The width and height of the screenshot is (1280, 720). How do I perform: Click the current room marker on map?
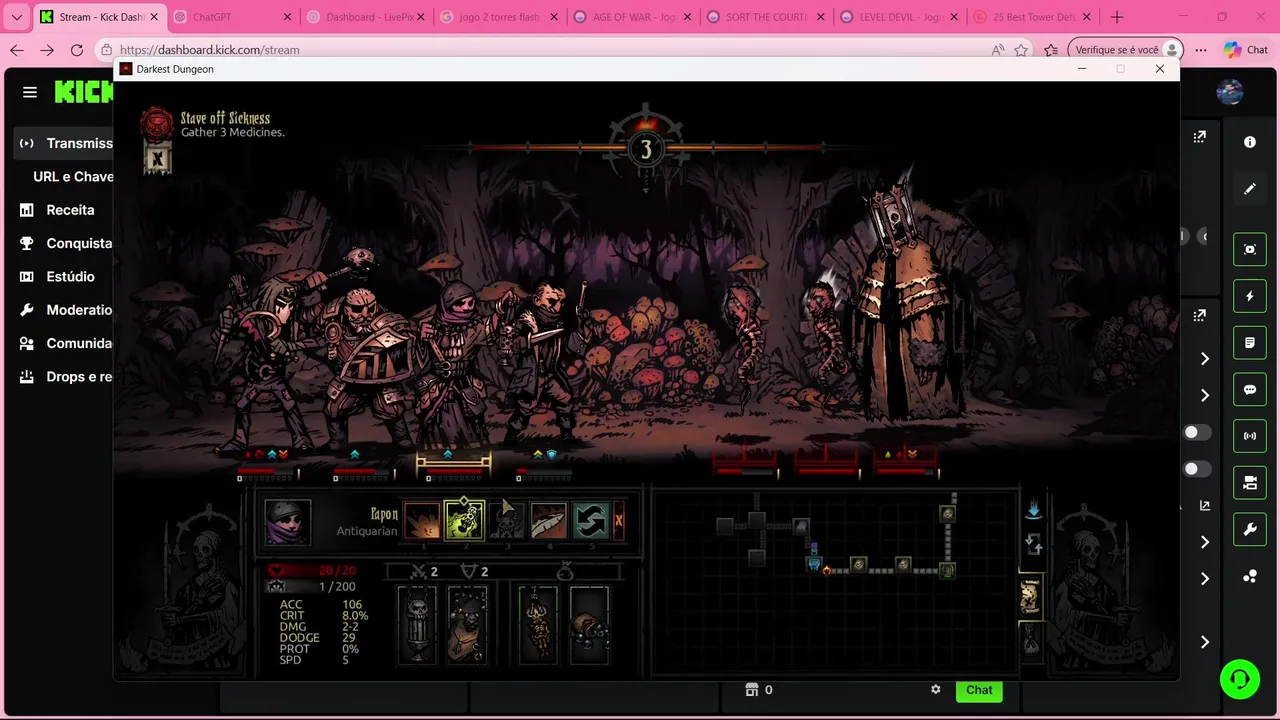[814, 564]
